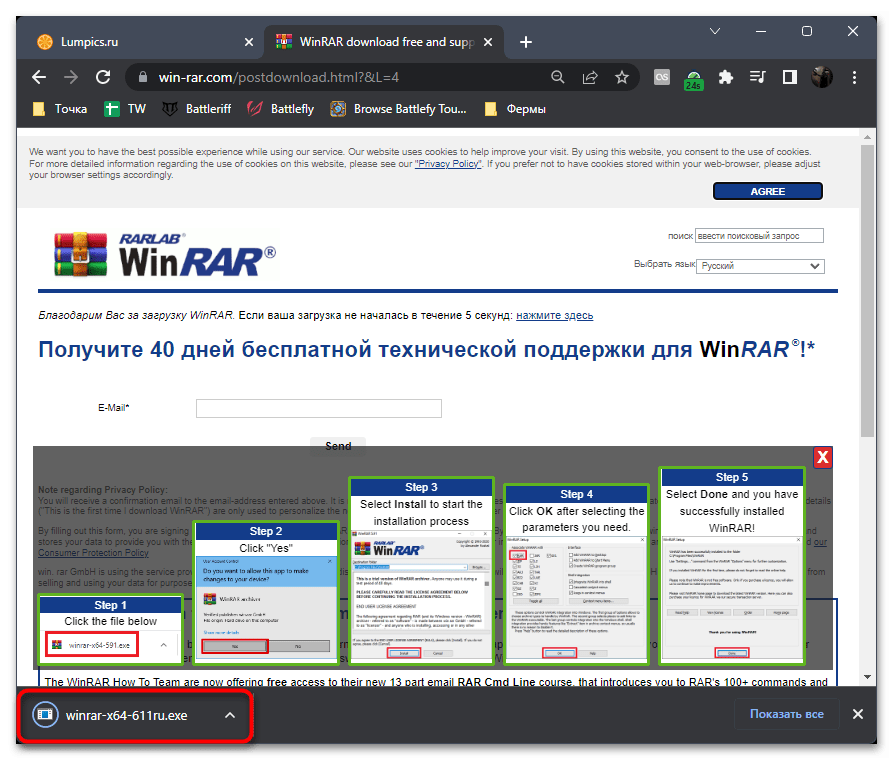Open the zoom magnifier in address bar
This screenshot has height=760, width=893.
[x=558, y=77]
